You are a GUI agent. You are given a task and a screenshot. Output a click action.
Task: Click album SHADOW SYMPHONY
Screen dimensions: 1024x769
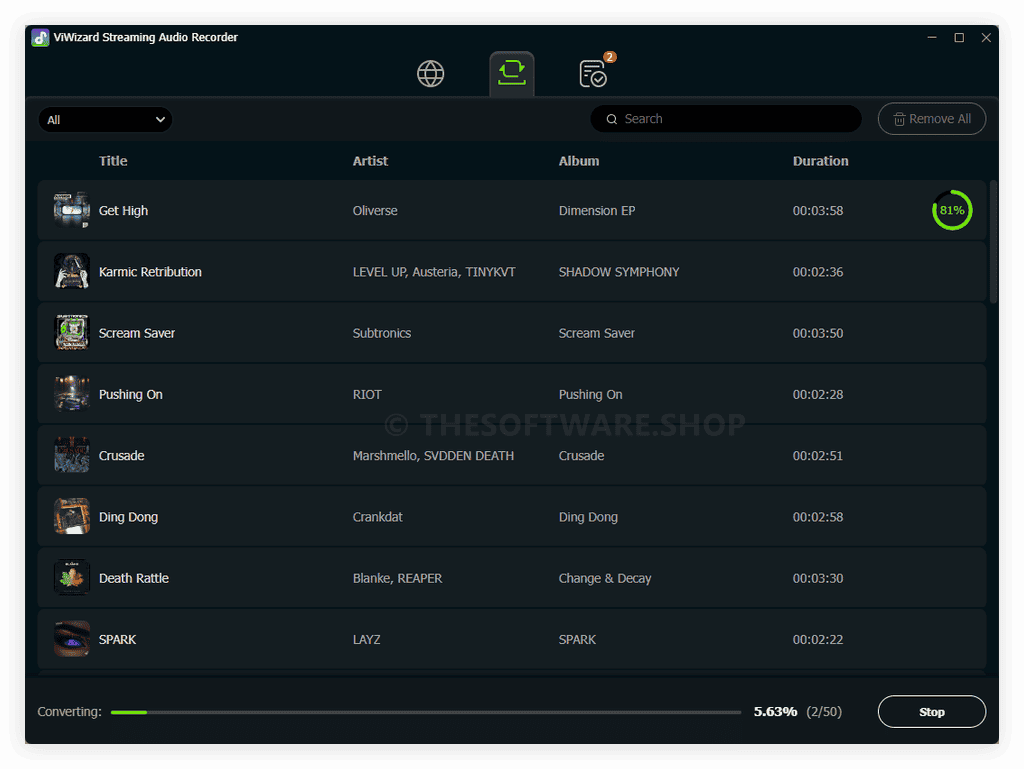(x=619, y=272)
